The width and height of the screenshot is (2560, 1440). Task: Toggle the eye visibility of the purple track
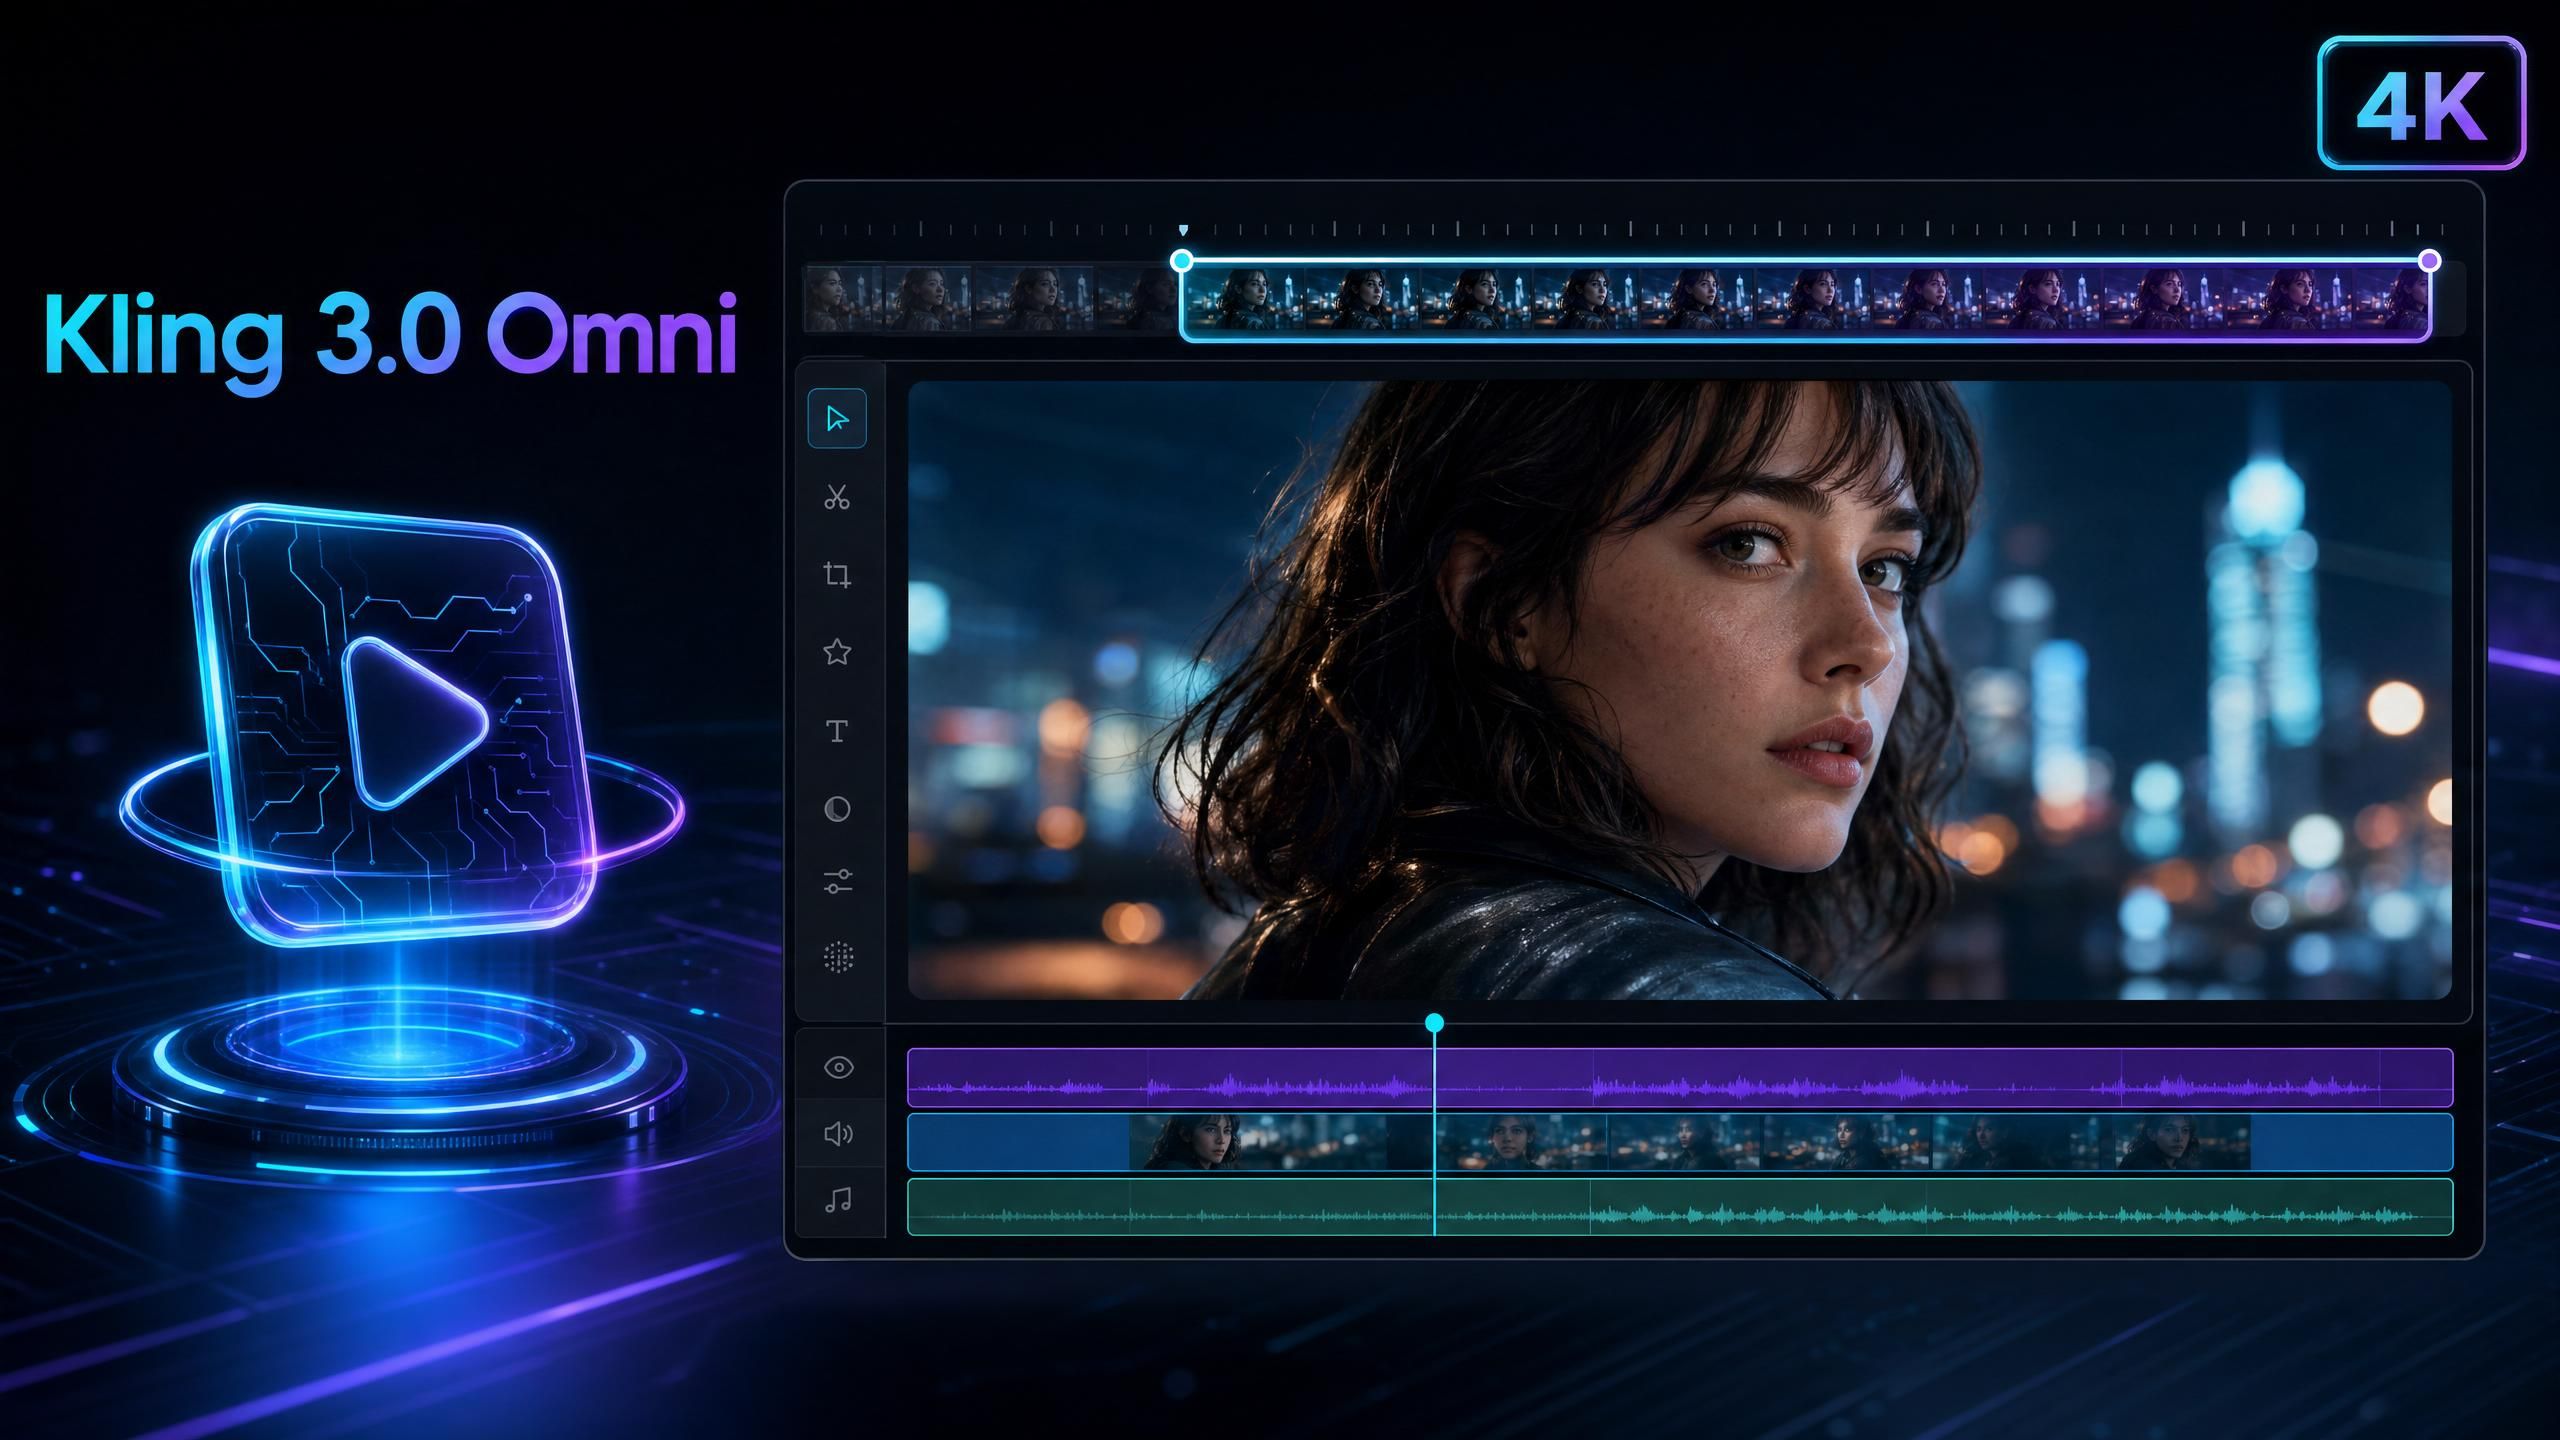[839, 1068]
